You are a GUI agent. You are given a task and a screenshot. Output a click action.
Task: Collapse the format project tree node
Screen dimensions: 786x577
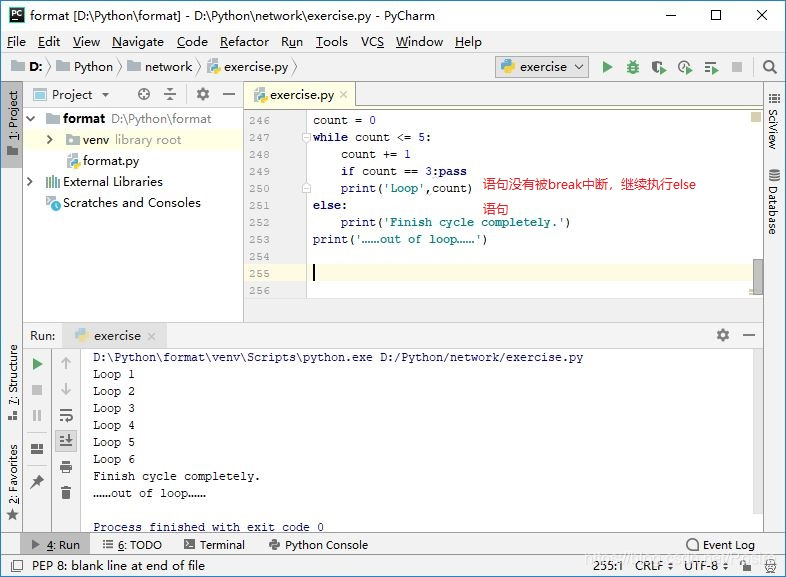31,119
